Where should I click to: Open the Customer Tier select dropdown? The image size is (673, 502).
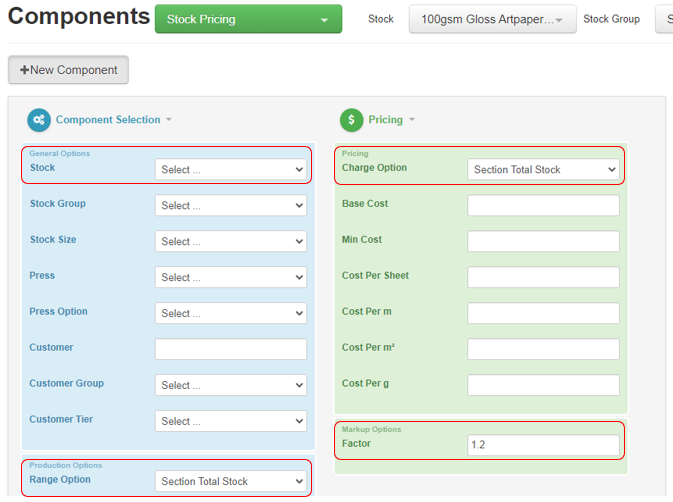pos(231,421)
